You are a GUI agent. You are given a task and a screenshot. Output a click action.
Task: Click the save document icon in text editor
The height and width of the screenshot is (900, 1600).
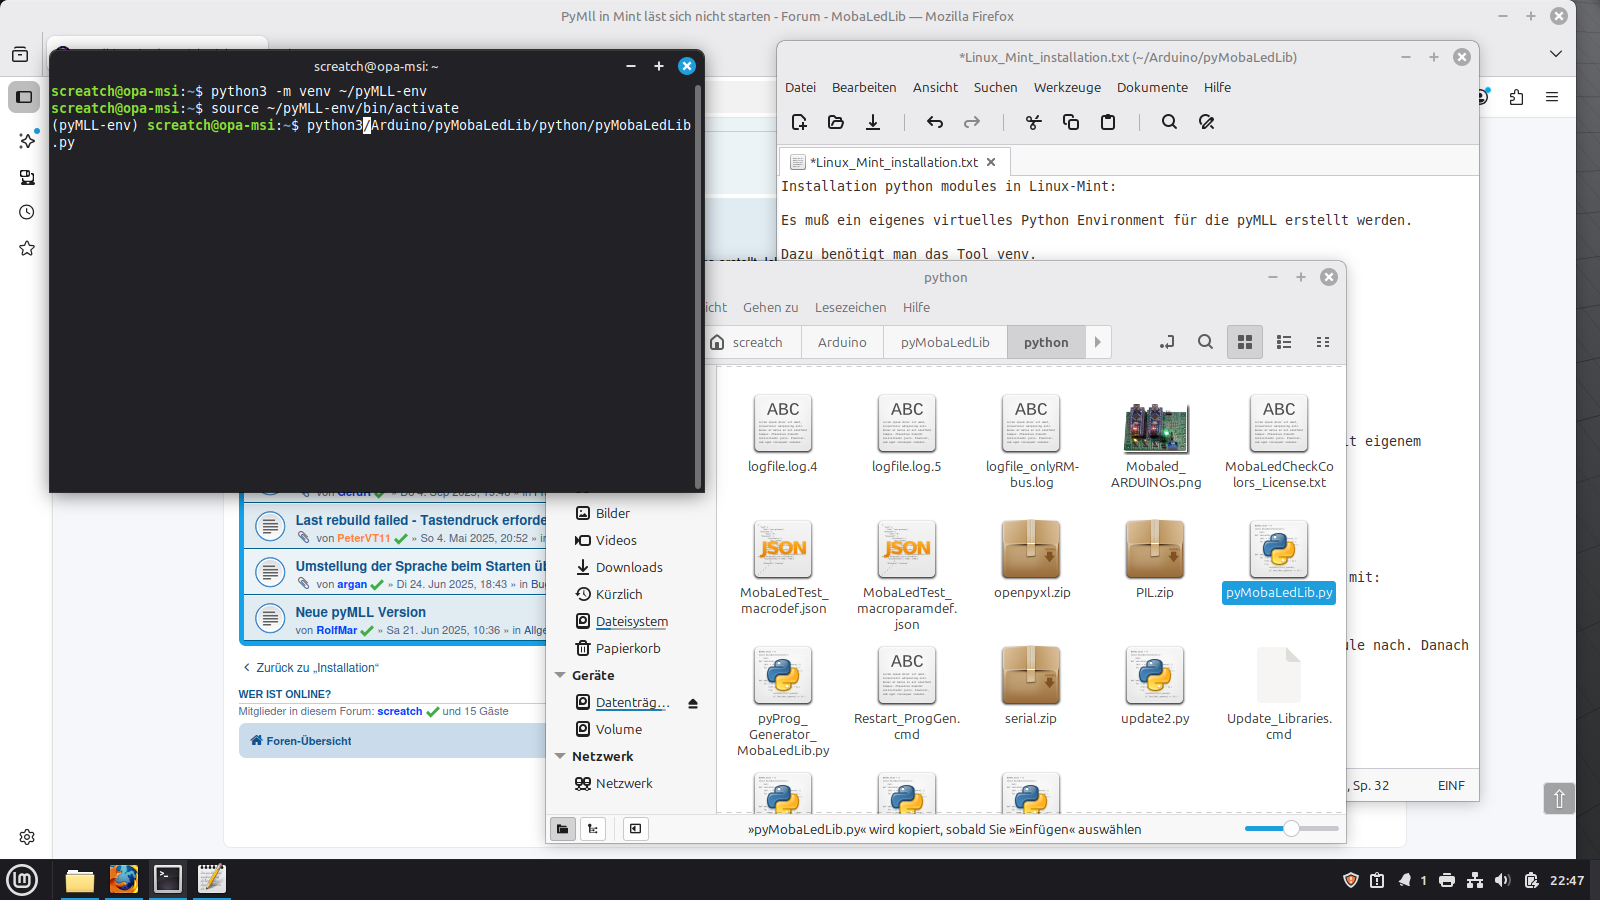[873, 122]
